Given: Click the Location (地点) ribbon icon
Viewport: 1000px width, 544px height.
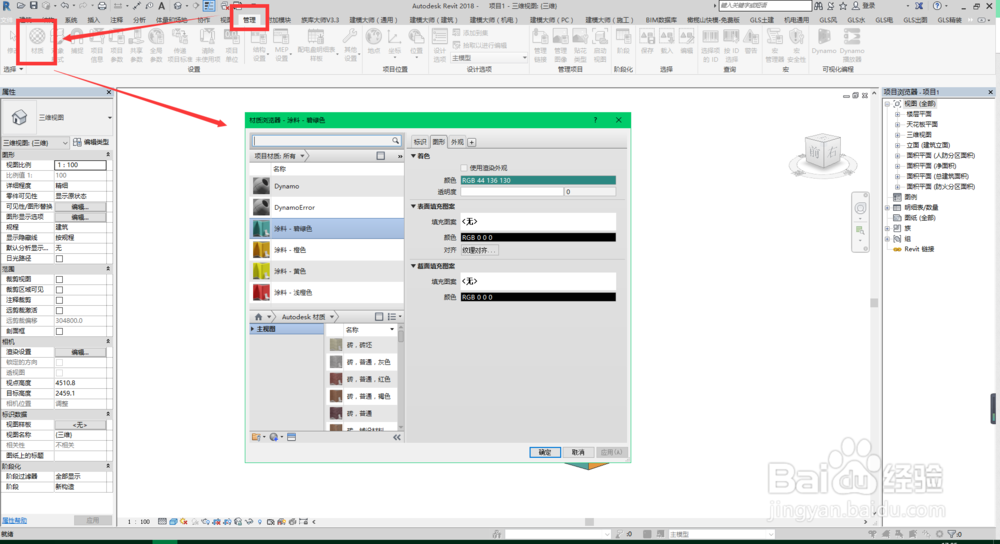Looking at the screenshot, I should (x=374, y=42).
